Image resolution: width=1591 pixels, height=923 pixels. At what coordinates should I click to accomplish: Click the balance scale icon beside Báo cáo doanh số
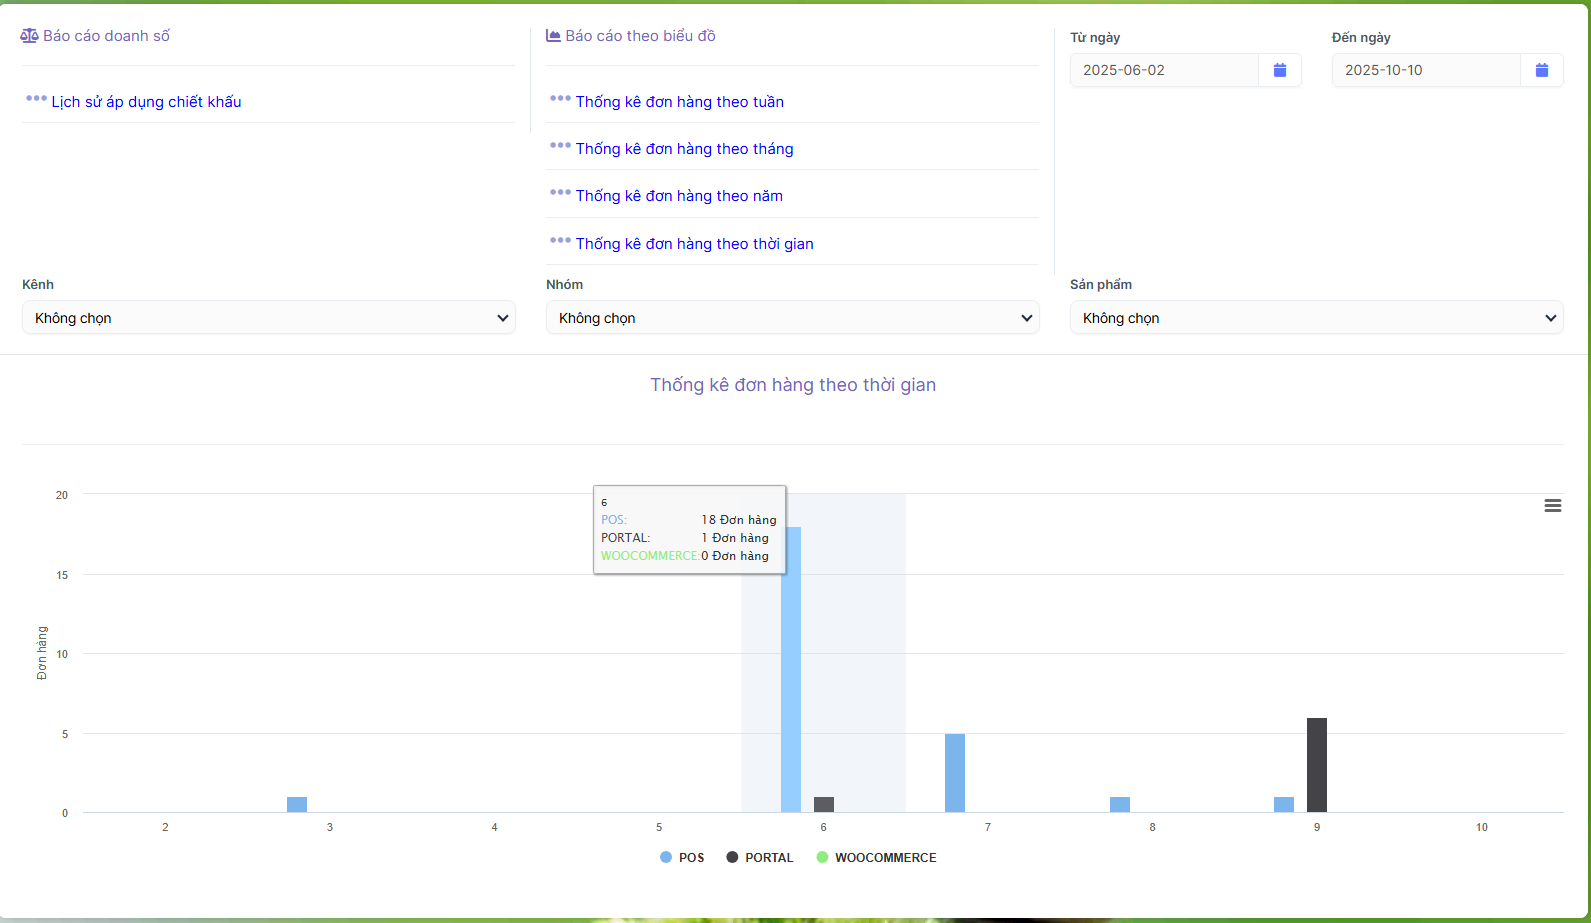[29, 36]
